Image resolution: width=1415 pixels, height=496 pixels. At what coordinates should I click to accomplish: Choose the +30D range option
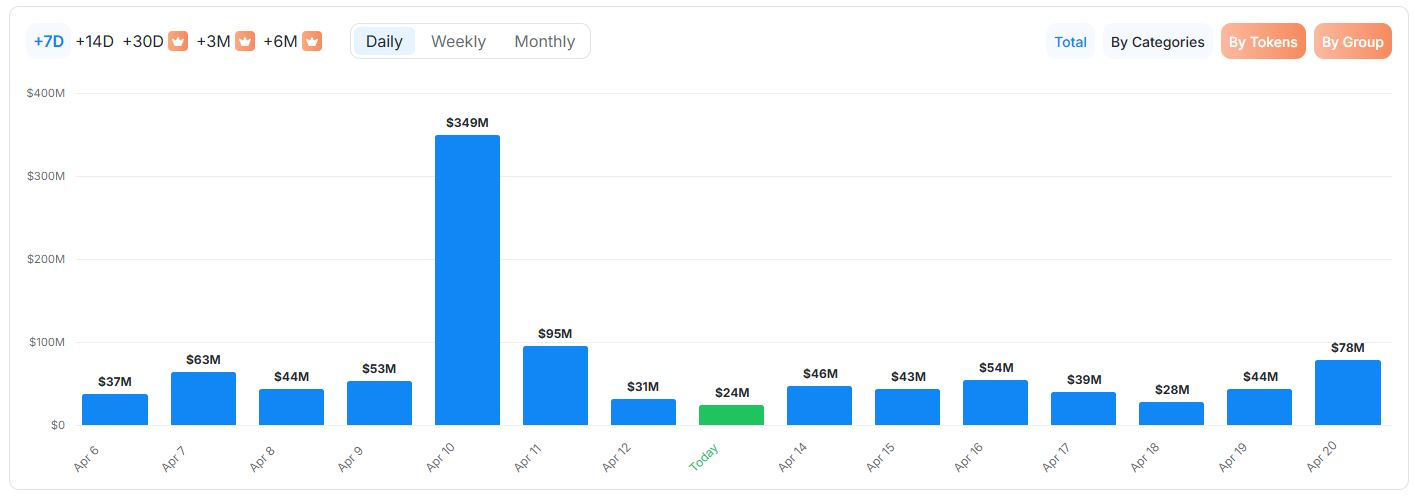click(x=143, y=42)
